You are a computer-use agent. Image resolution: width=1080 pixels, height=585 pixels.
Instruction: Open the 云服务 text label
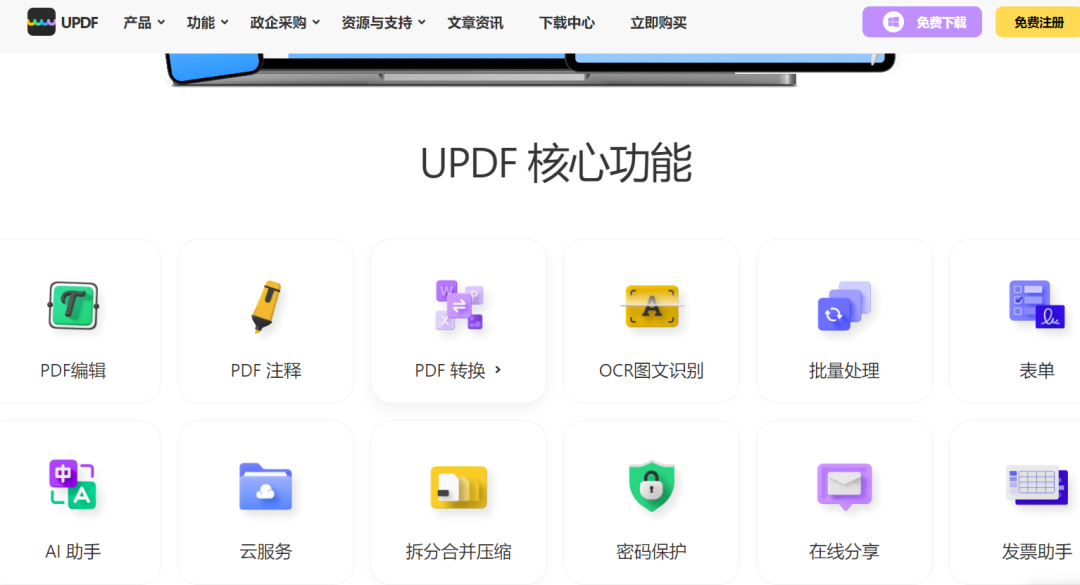click(266, 551)
